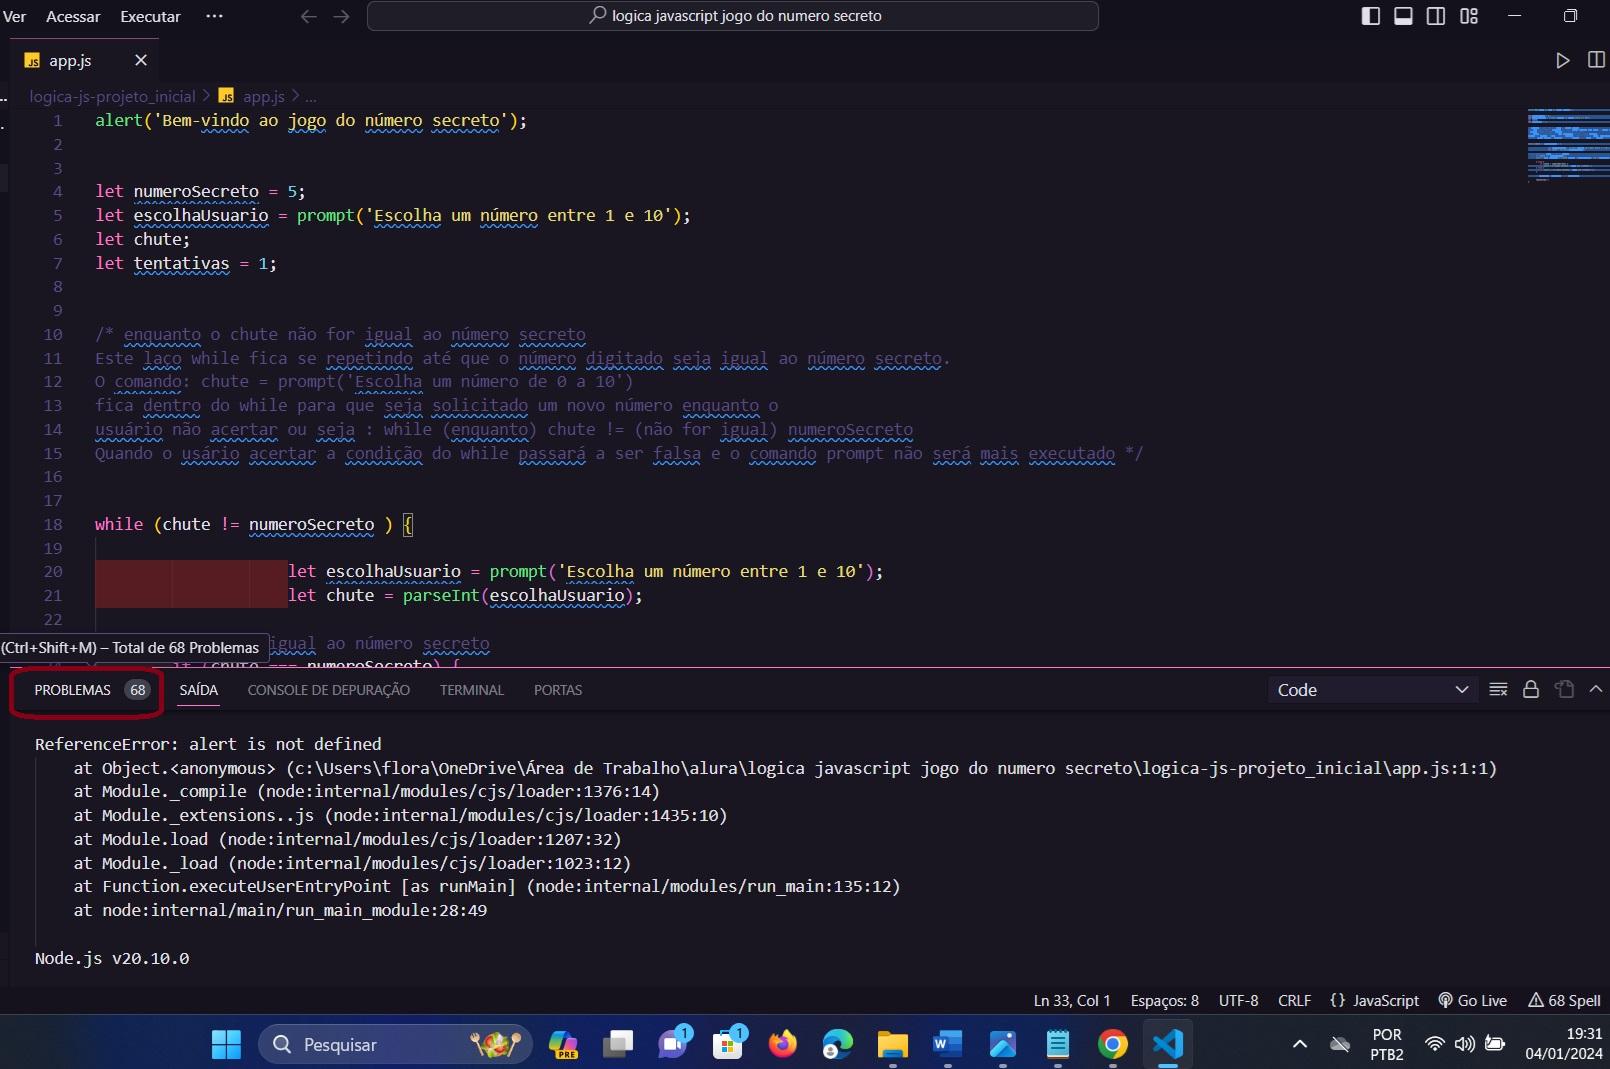Click the ReferenceError message line

coord(208,745)
